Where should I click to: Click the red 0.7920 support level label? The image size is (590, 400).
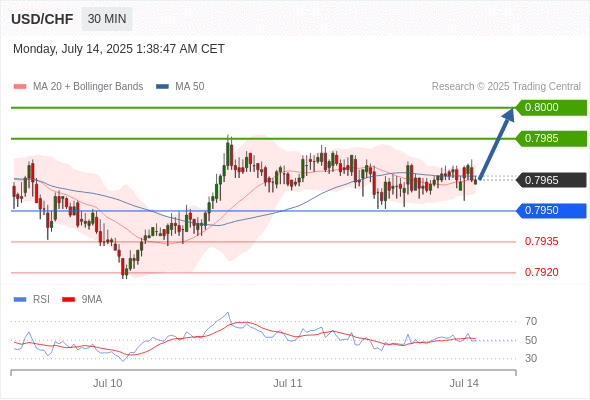click(541, 272)
